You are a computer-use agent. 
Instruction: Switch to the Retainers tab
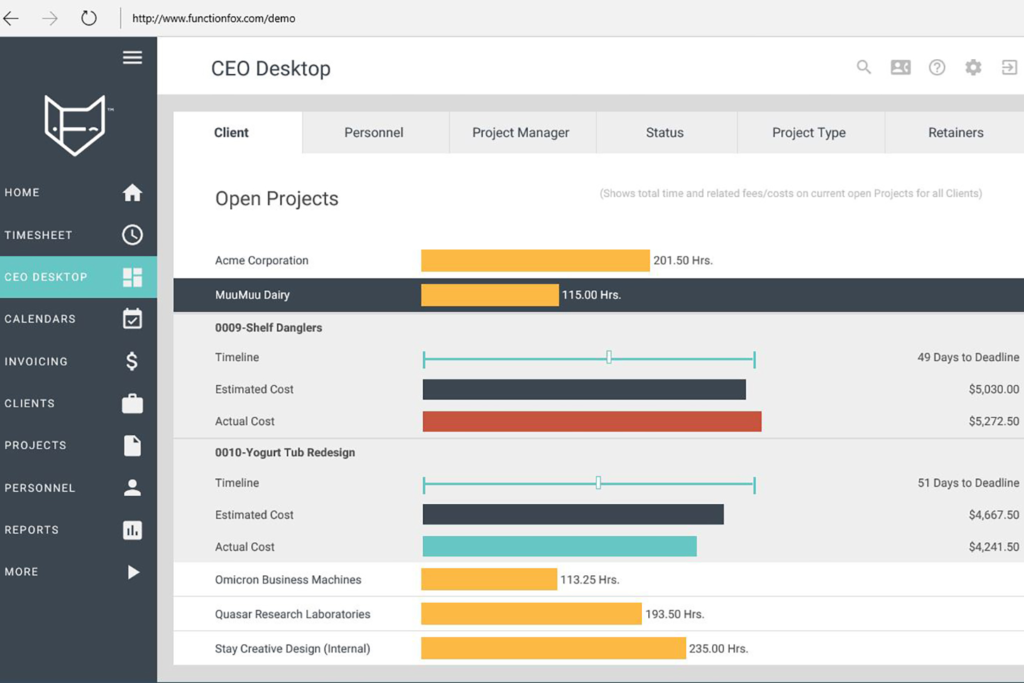[955, 133]
